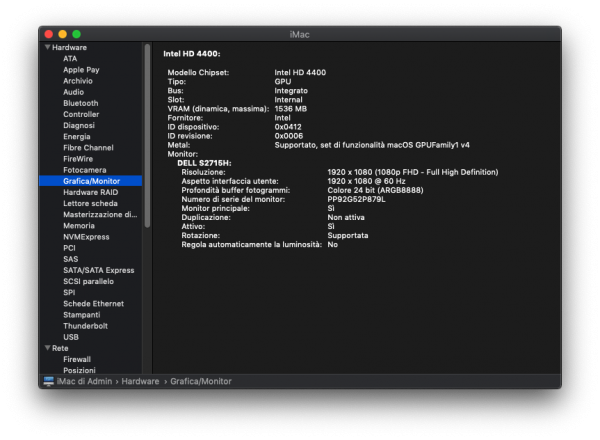Select Schede Ethernet entry
Image resolution: width=600 pixels, height=440 pixels.
tap(93, 303)
